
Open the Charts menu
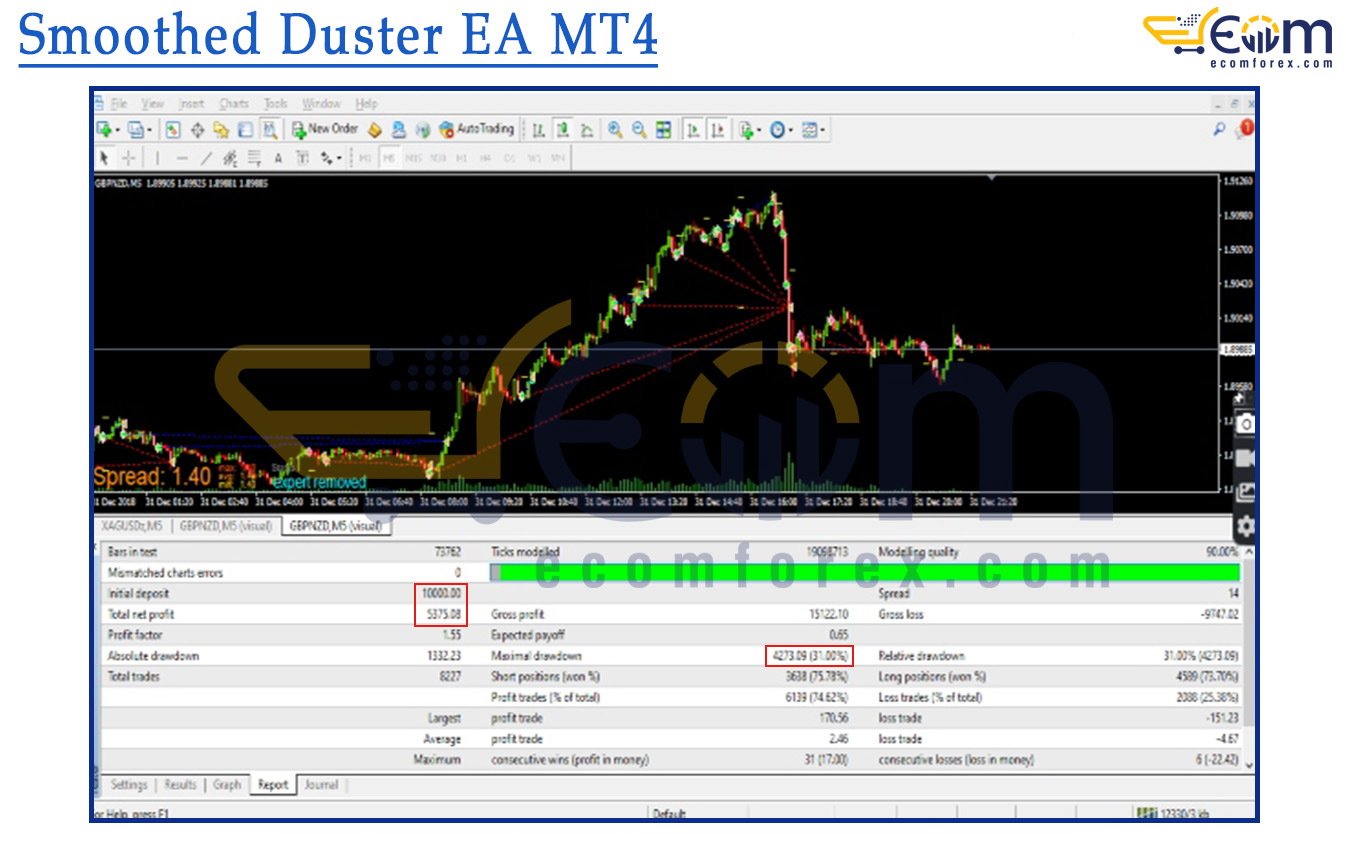234,103
